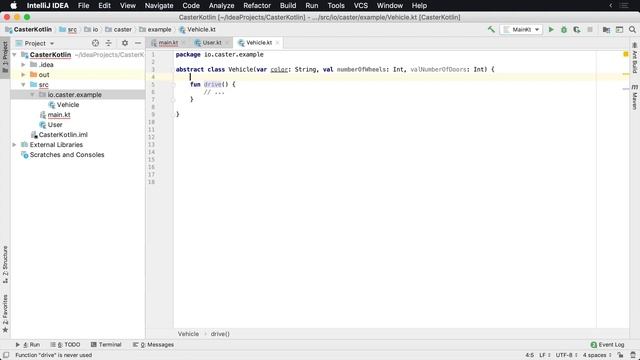The height and width of the screenshot is (360, 640).
Task: Click the memory trash icon in status bar
Action: coord(633,355)
